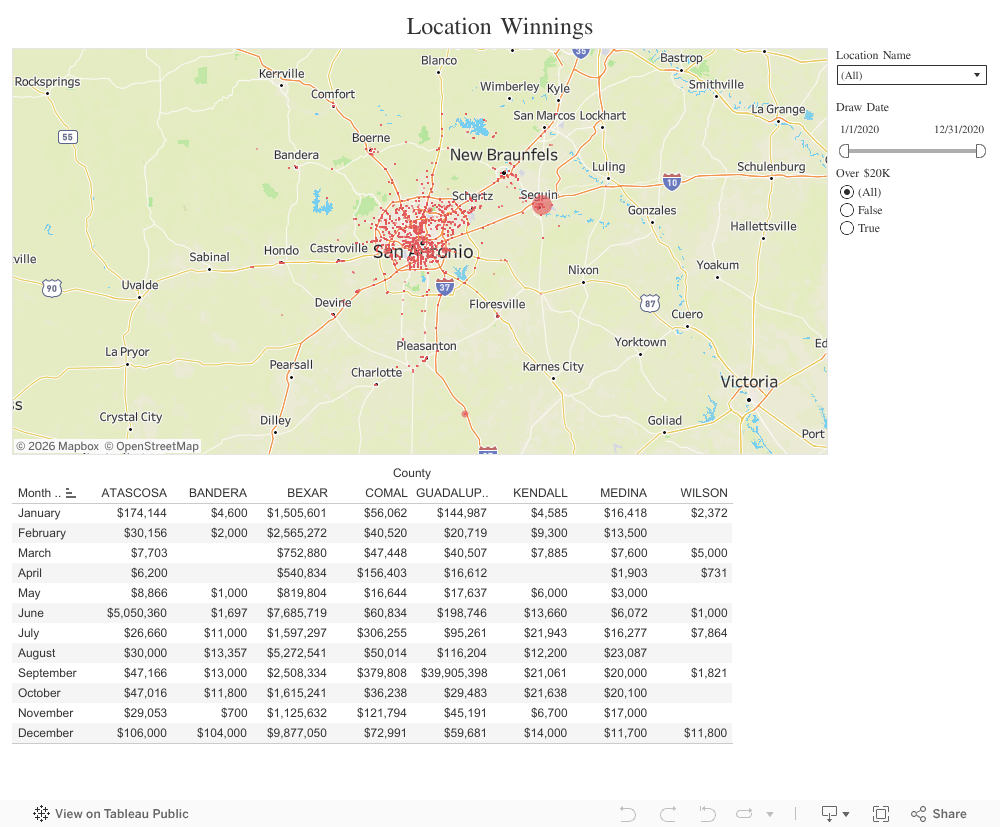Select the (All) radio under Over $20K

point(847,192)
